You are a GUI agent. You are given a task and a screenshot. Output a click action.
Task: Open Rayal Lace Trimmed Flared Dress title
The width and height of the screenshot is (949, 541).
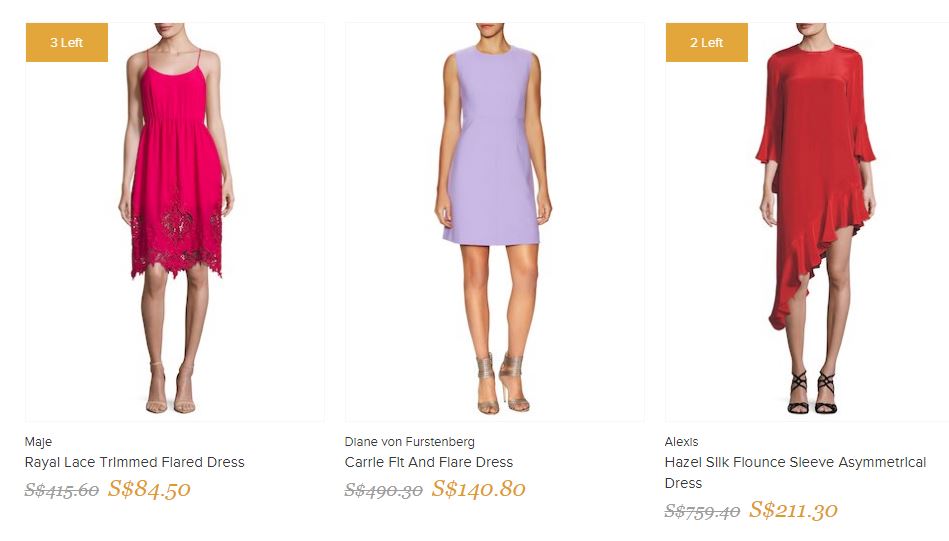click(135, 462)
